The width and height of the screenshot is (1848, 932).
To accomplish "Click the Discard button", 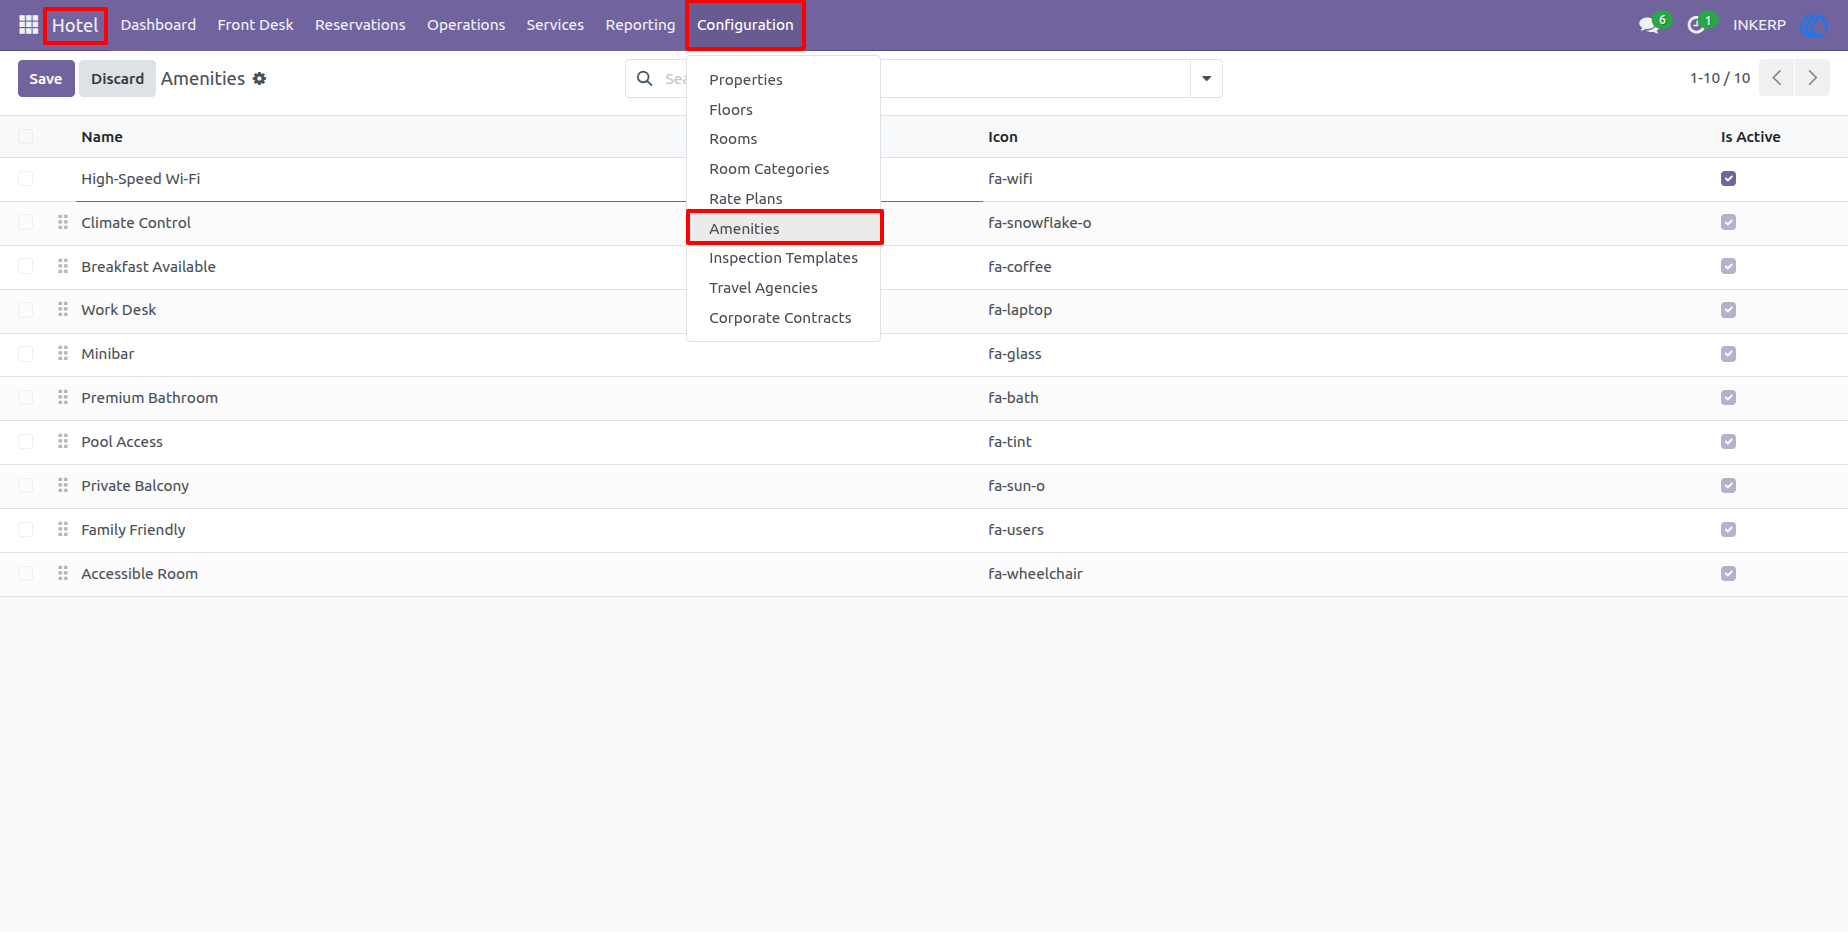I will pyautogui.click(x=118, y=79).
